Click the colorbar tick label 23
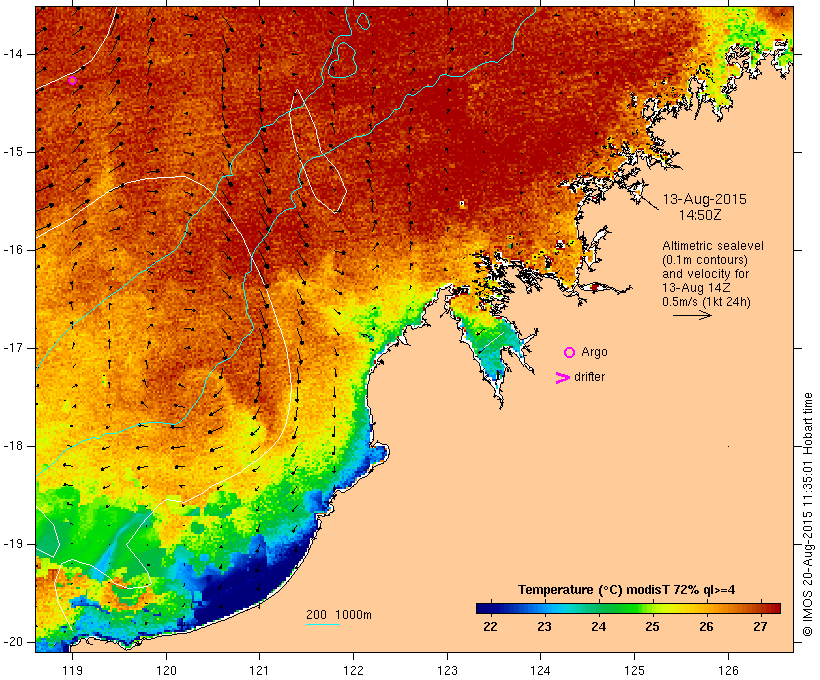The image size is (820, 680). pyautogui.click(x=544, y=627)
